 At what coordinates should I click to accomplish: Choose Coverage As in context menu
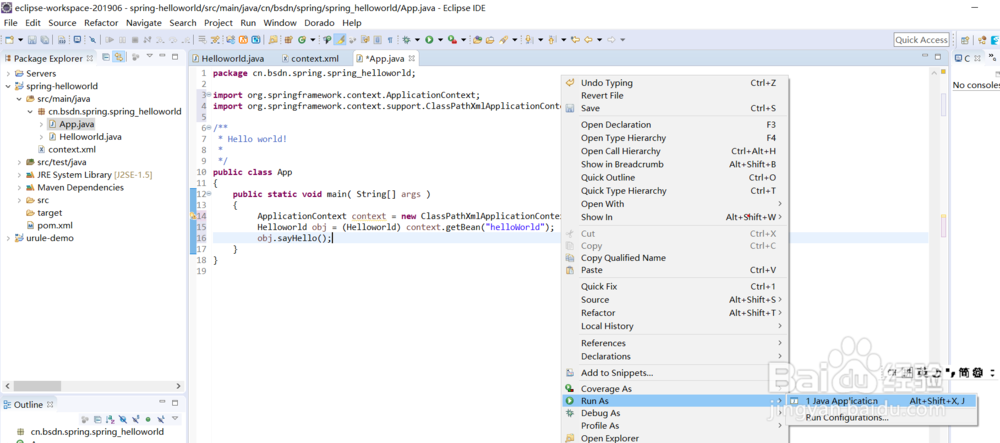(674, 389)
